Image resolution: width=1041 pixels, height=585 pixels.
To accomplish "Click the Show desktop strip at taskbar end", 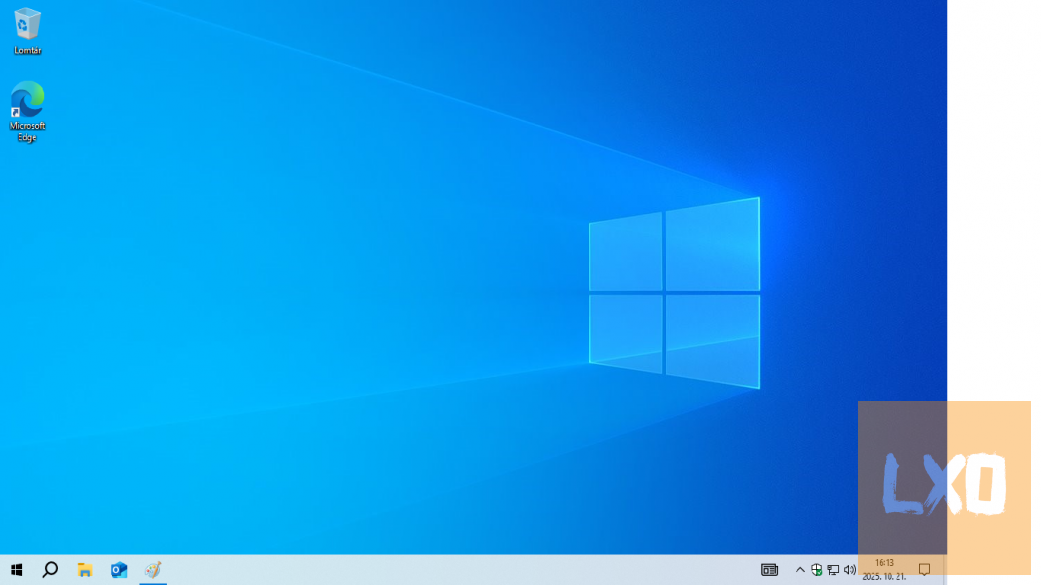I will tap(945, 570).
